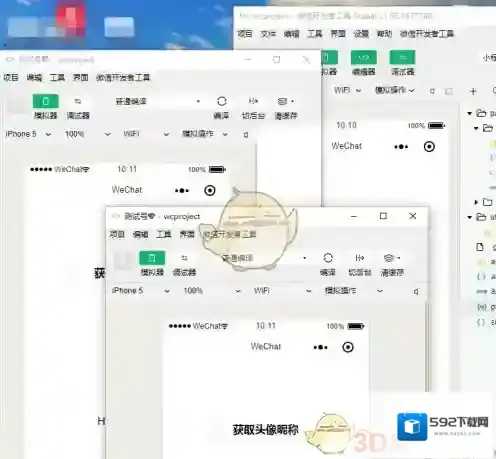The height and width of the screenshot is (459, 496).
Task: Open 项目 menu in left middle window
Action: 11,78
